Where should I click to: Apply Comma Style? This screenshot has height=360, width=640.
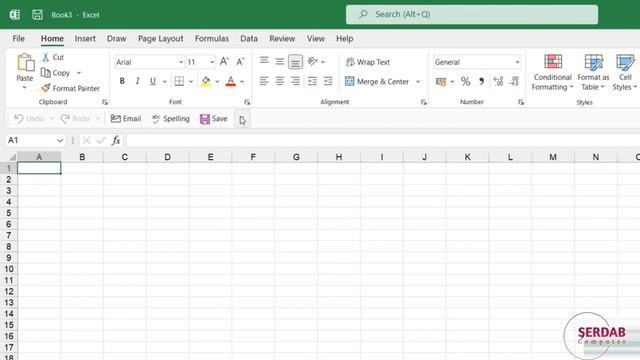pyautogui.click(x=482, y=82)
